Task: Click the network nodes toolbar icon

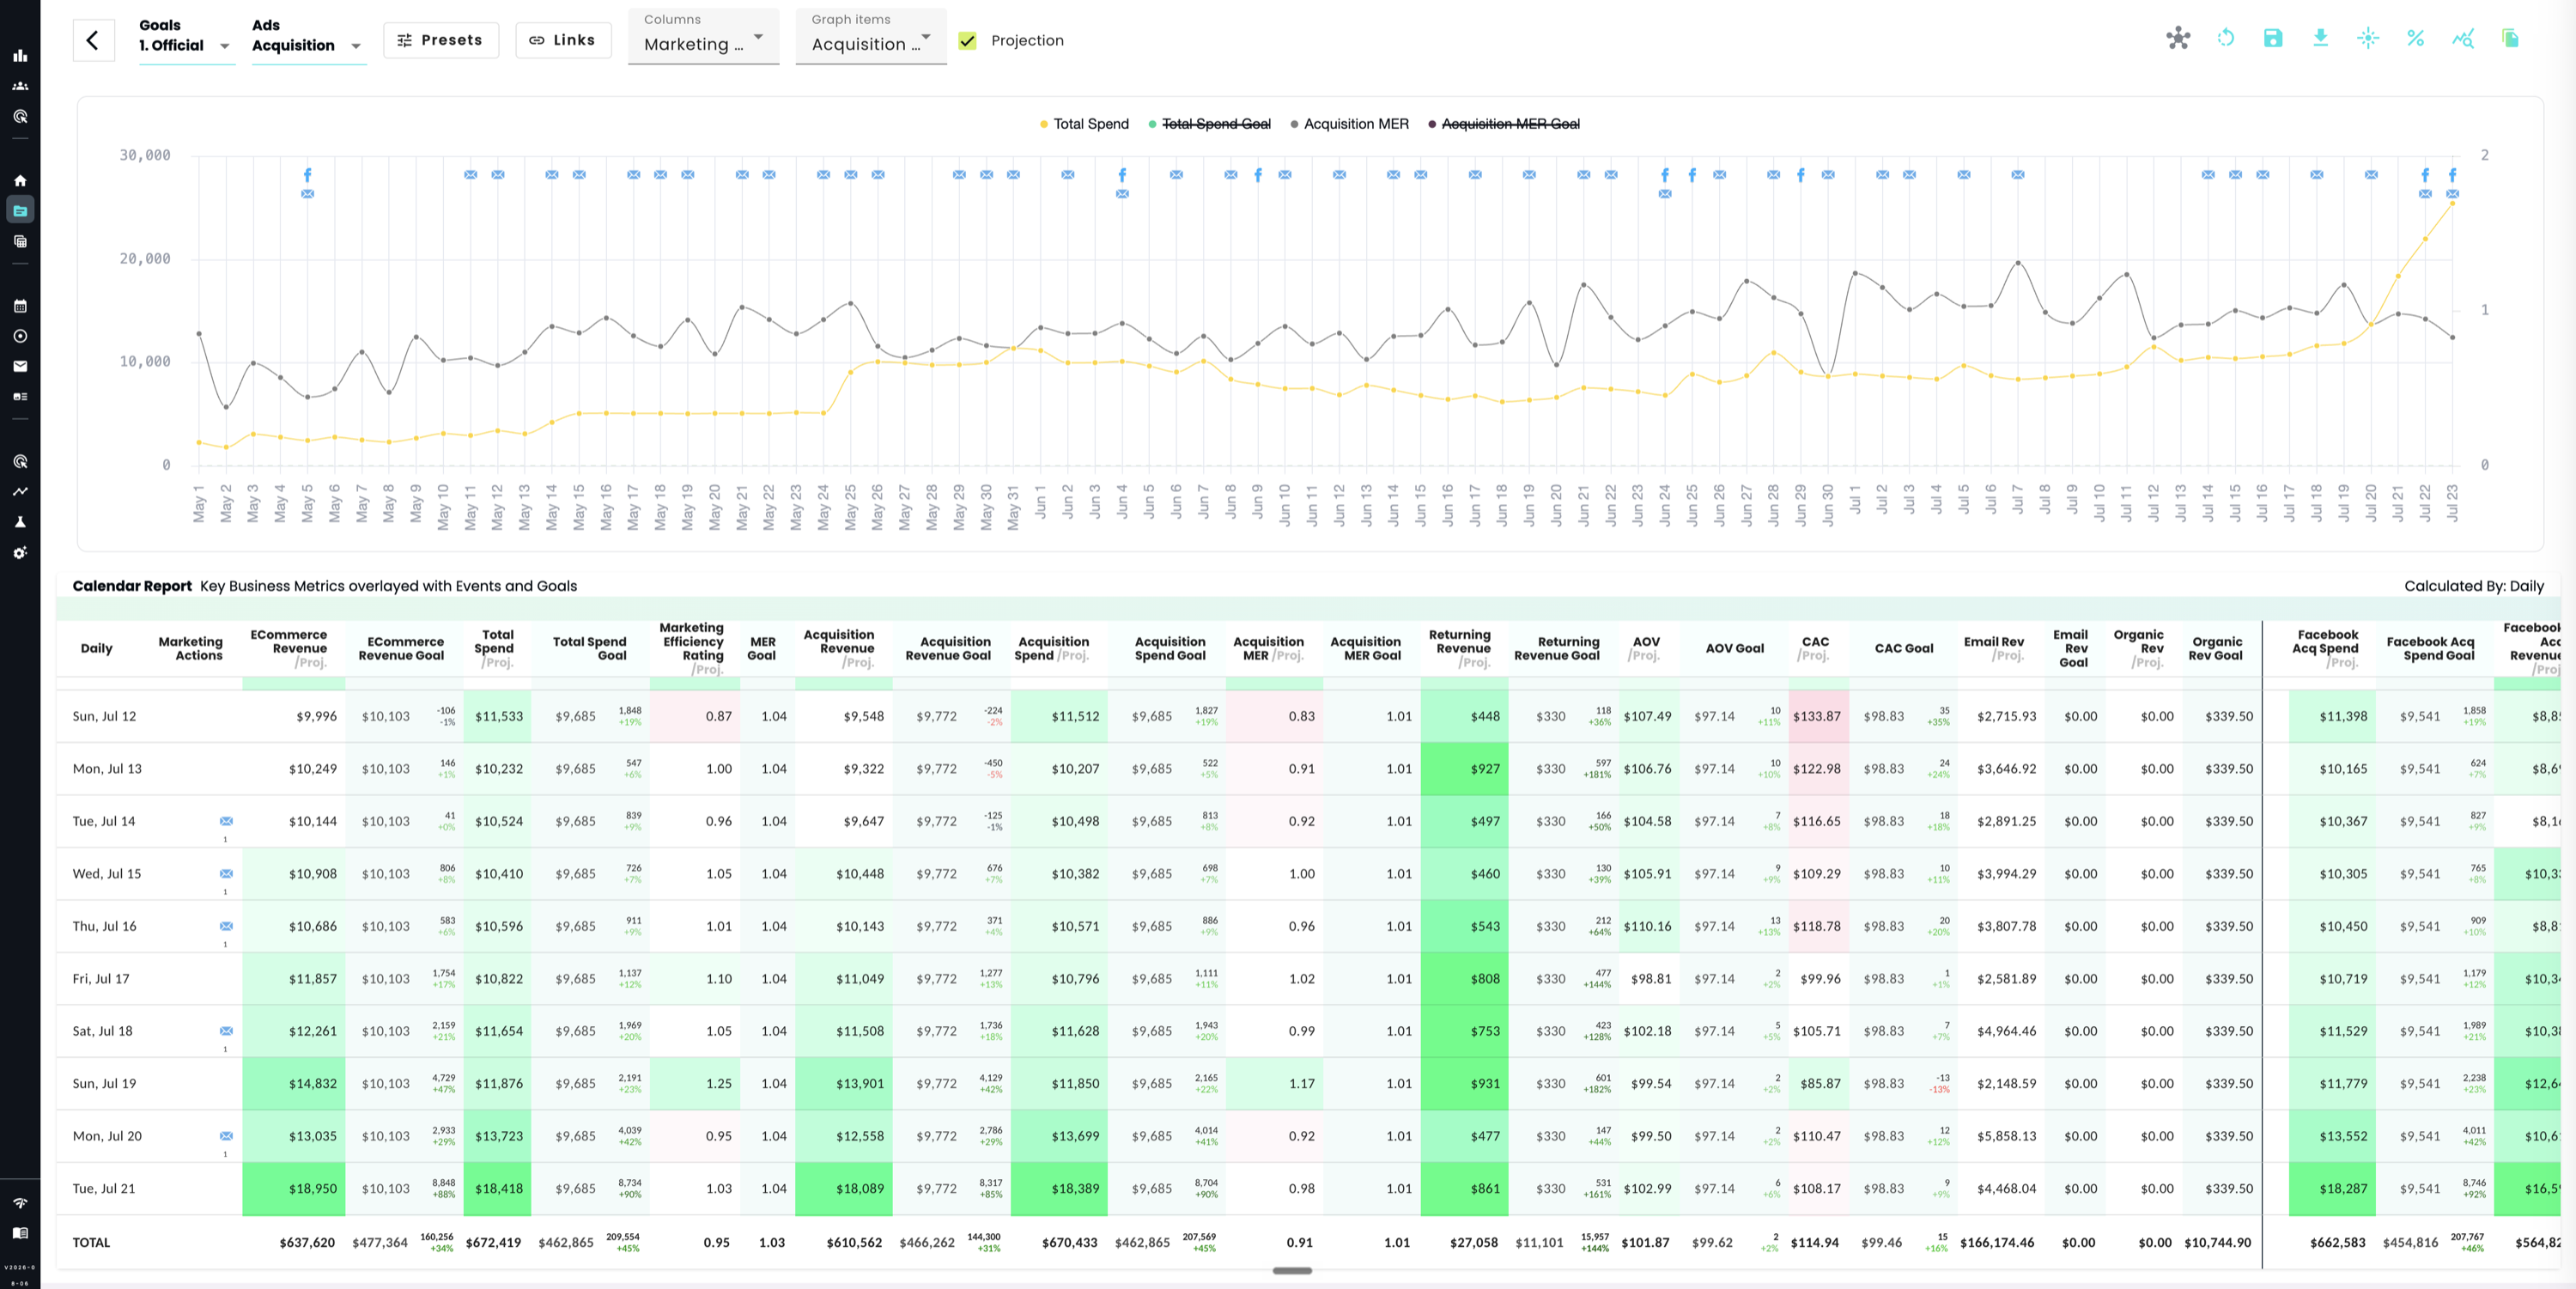Action: (2178, 38)
